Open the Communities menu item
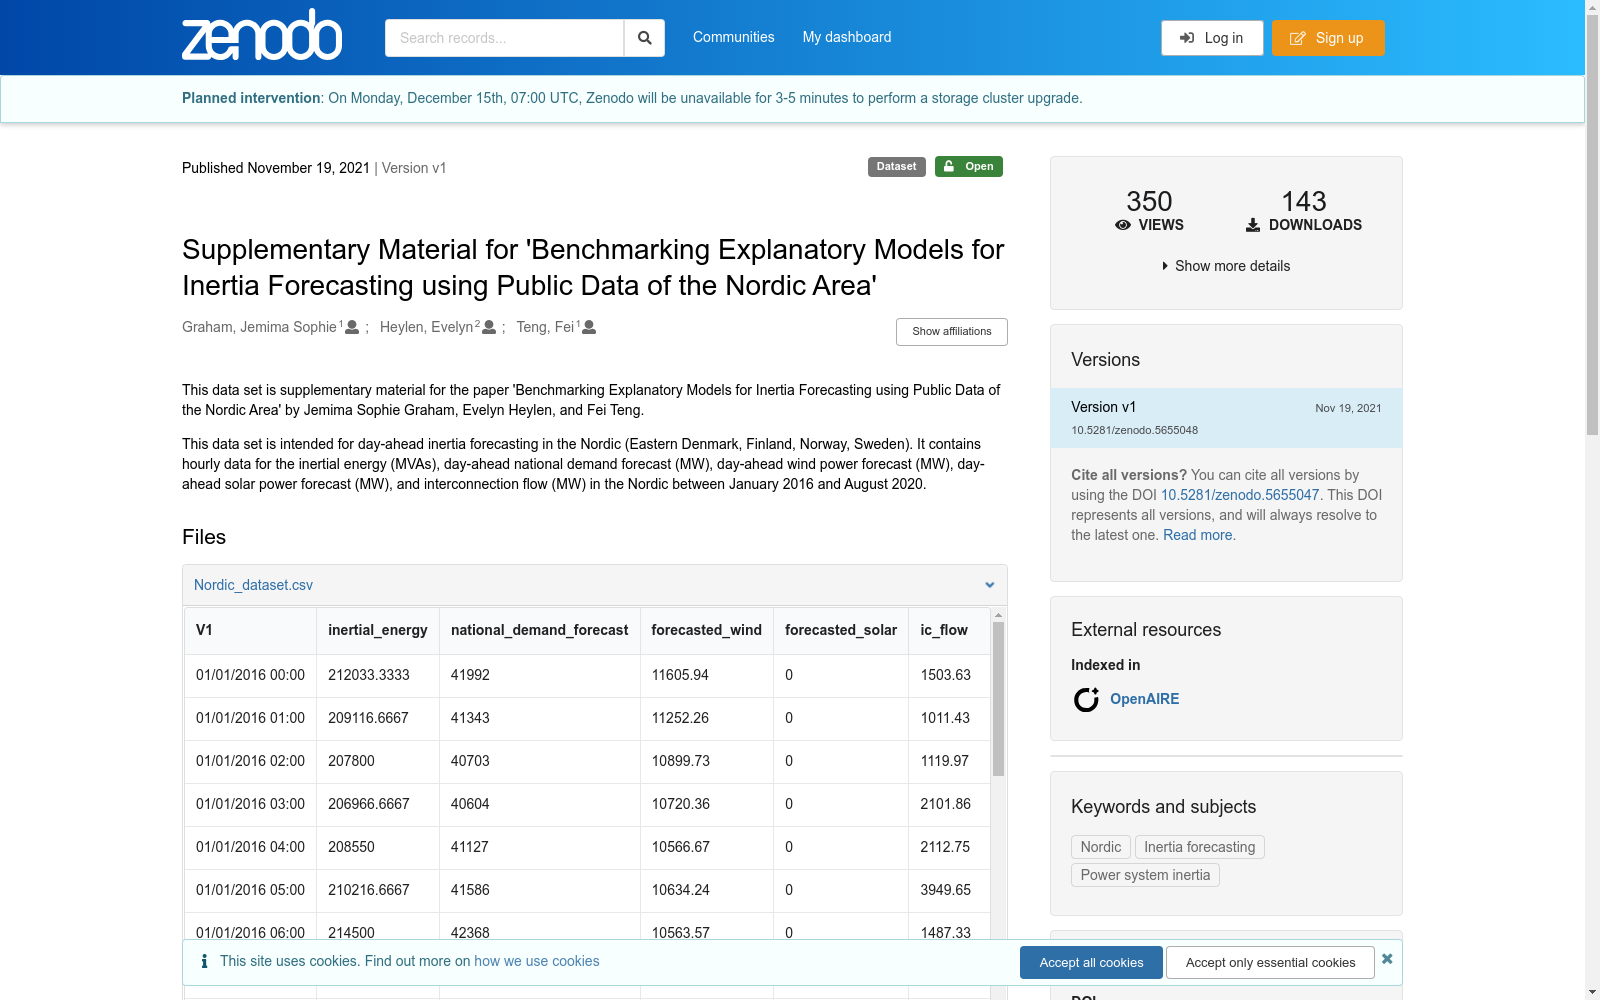 point(734,37)
